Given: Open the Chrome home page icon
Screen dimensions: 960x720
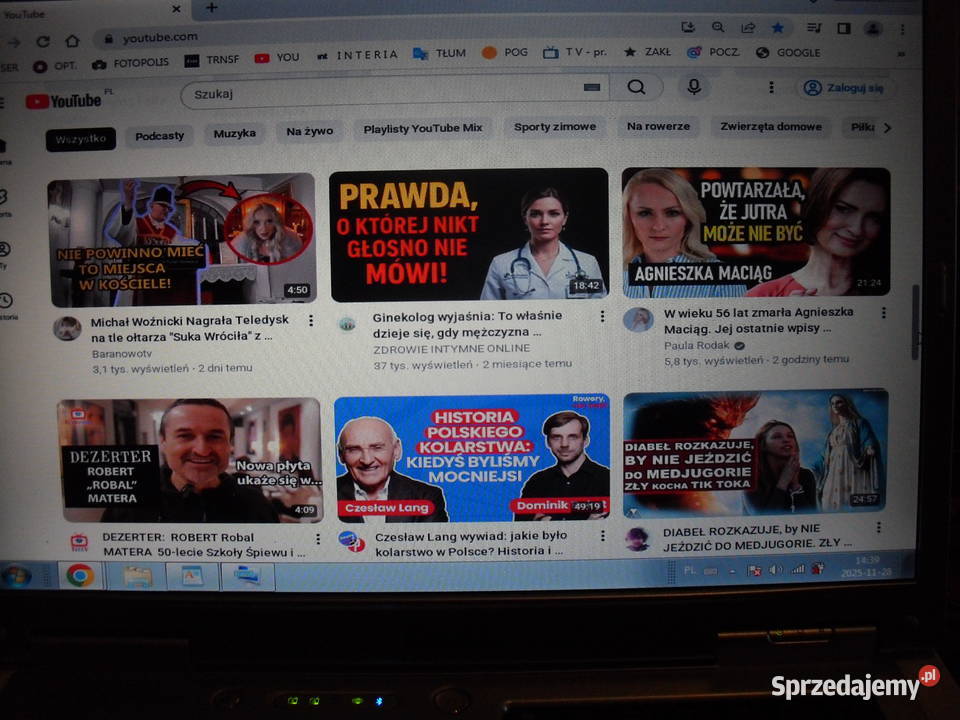Looking at the screenshot, I should pos(72,41).
